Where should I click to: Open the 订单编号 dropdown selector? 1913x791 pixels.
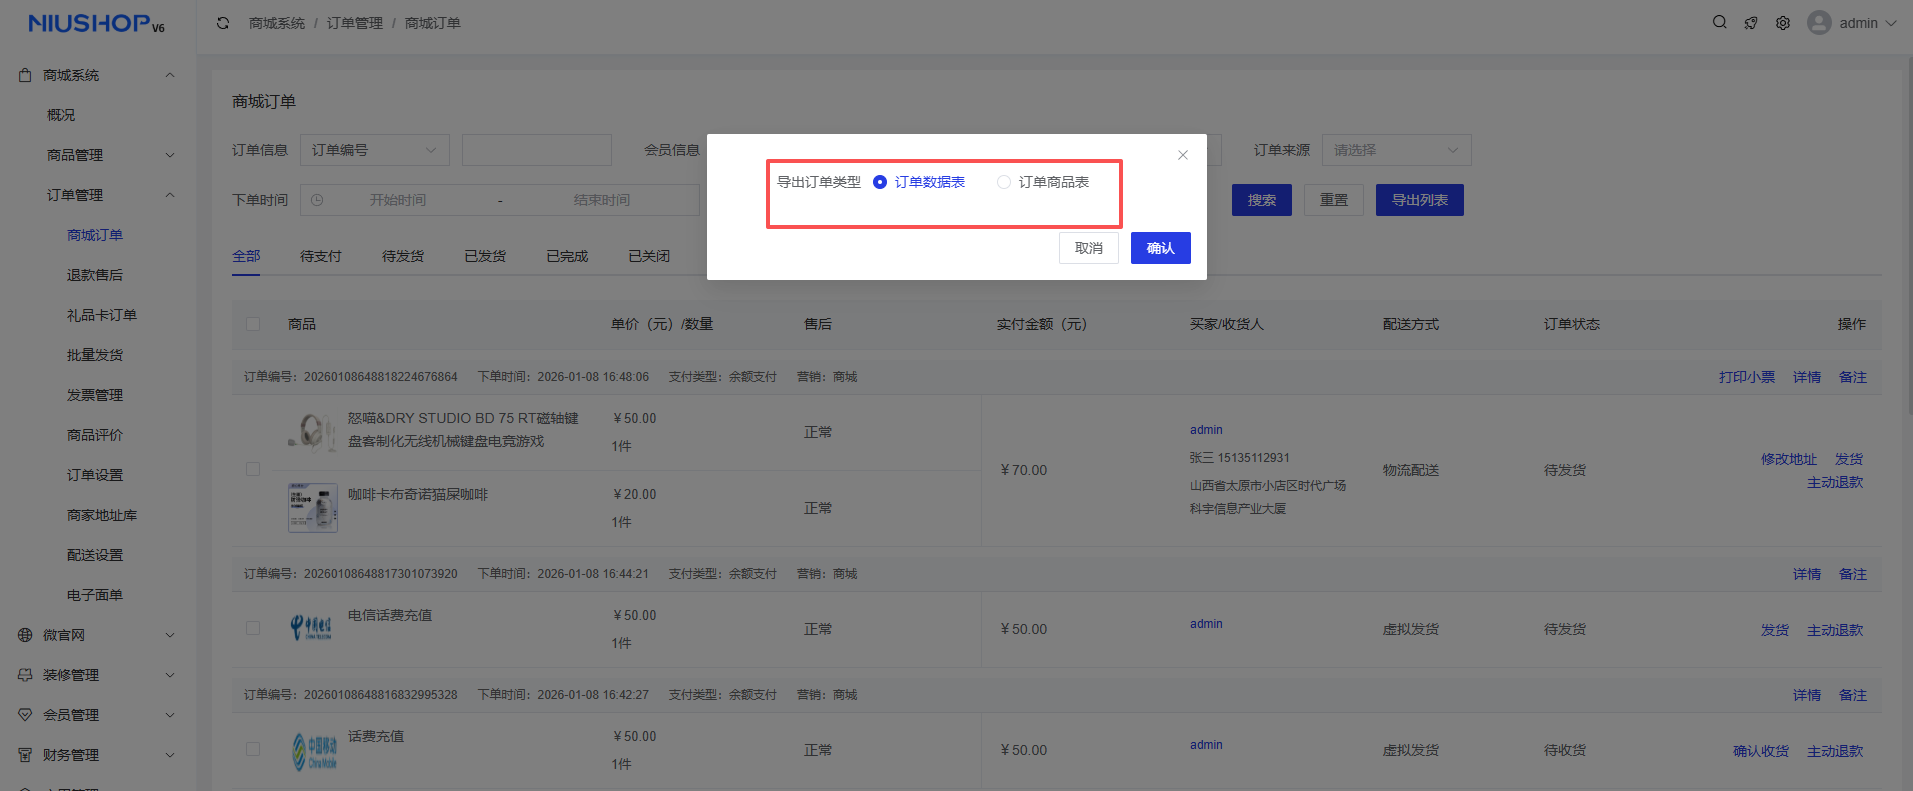(x=374, y=150)
